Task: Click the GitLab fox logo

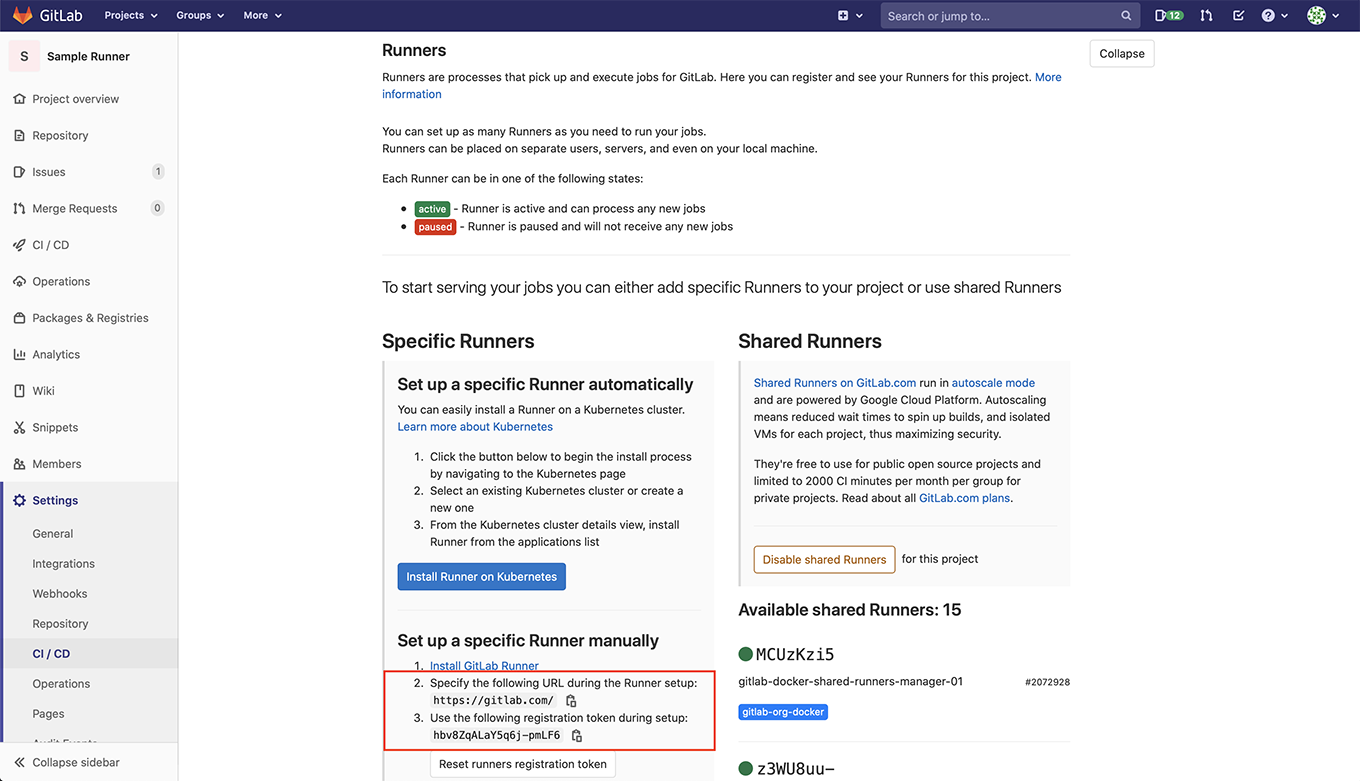Action: [22, 15]
